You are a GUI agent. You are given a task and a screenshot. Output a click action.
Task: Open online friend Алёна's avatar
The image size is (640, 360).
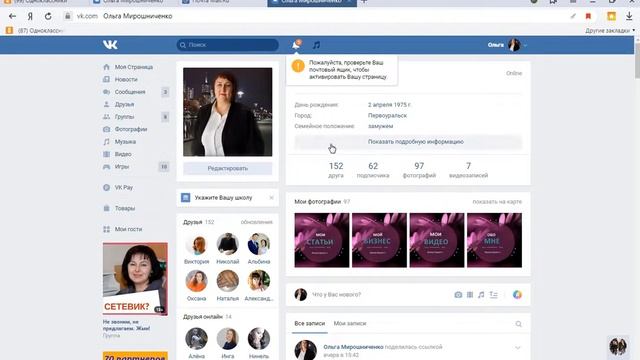coord(196,338)
